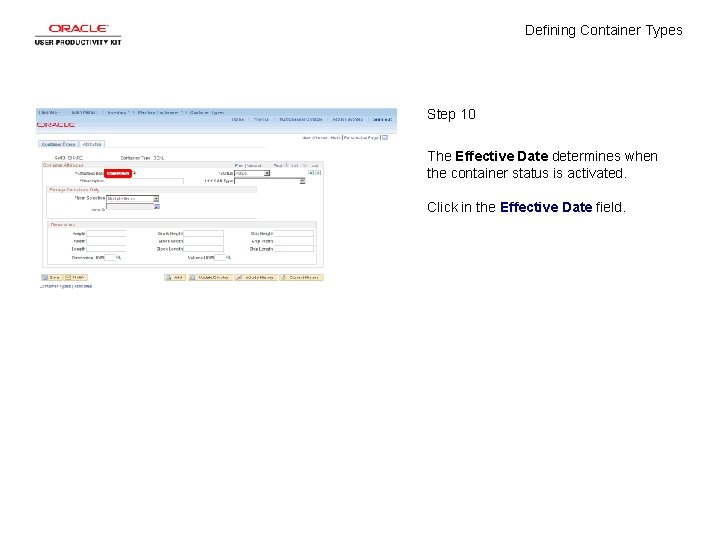Click the Last link in Container Attributes

pos(315,165)
